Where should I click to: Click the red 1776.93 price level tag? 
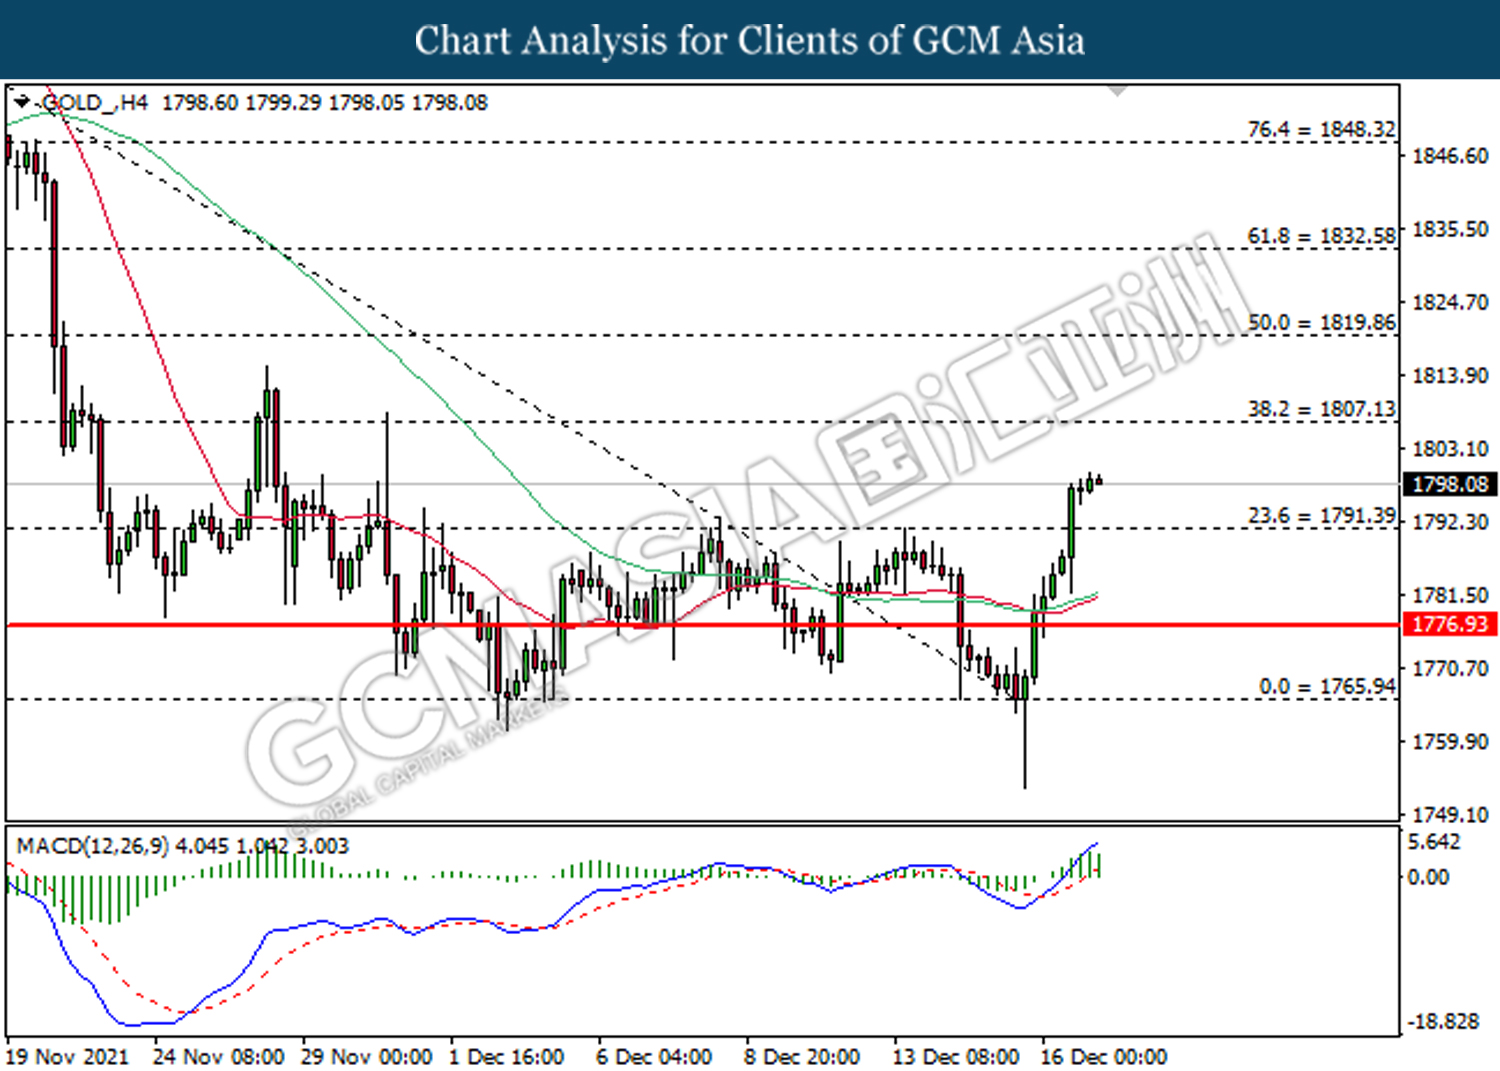click(1450, 624)
